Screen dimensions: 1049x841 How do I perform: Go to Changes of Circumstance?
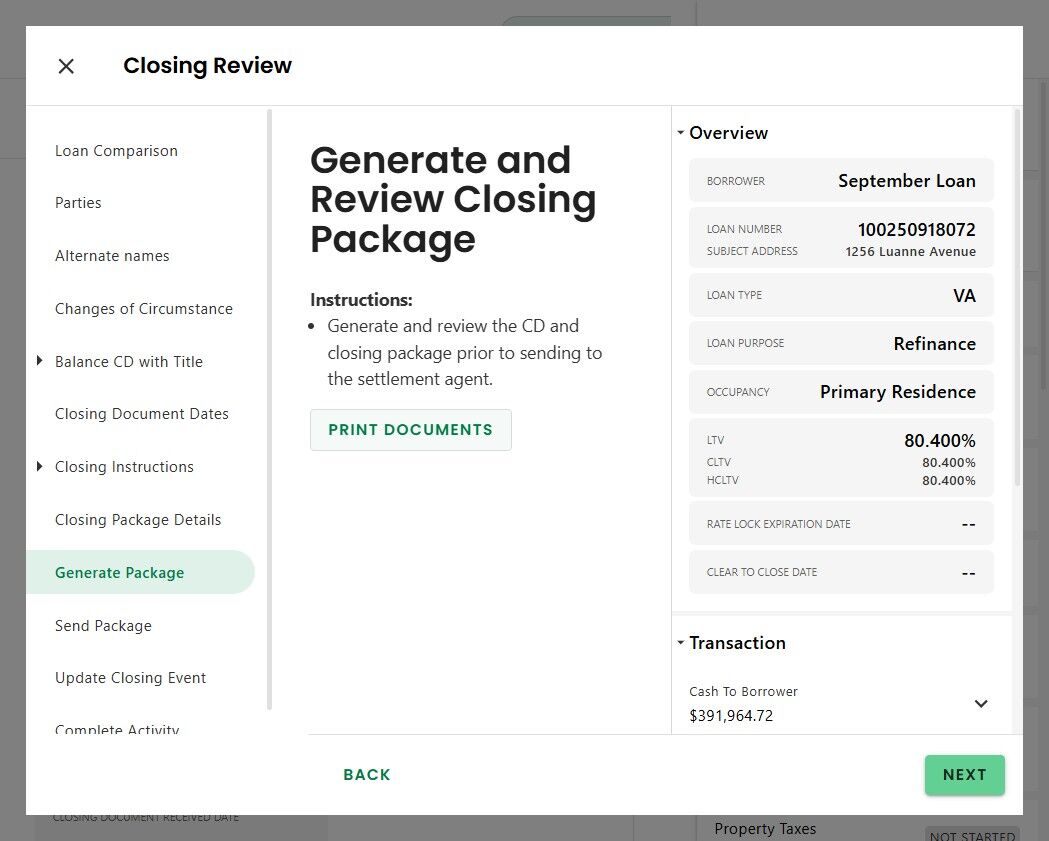point(144,309)
